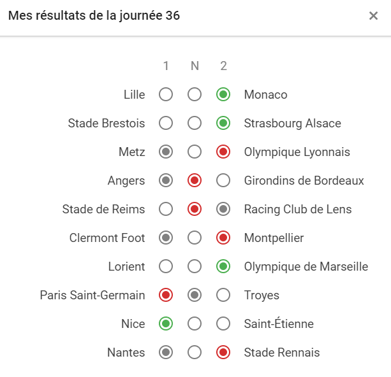Pick the green Nice home win radio
Image resolution: width=391 pixels, height=377 pixels.
pyautogui.click(x=166, y=324)
